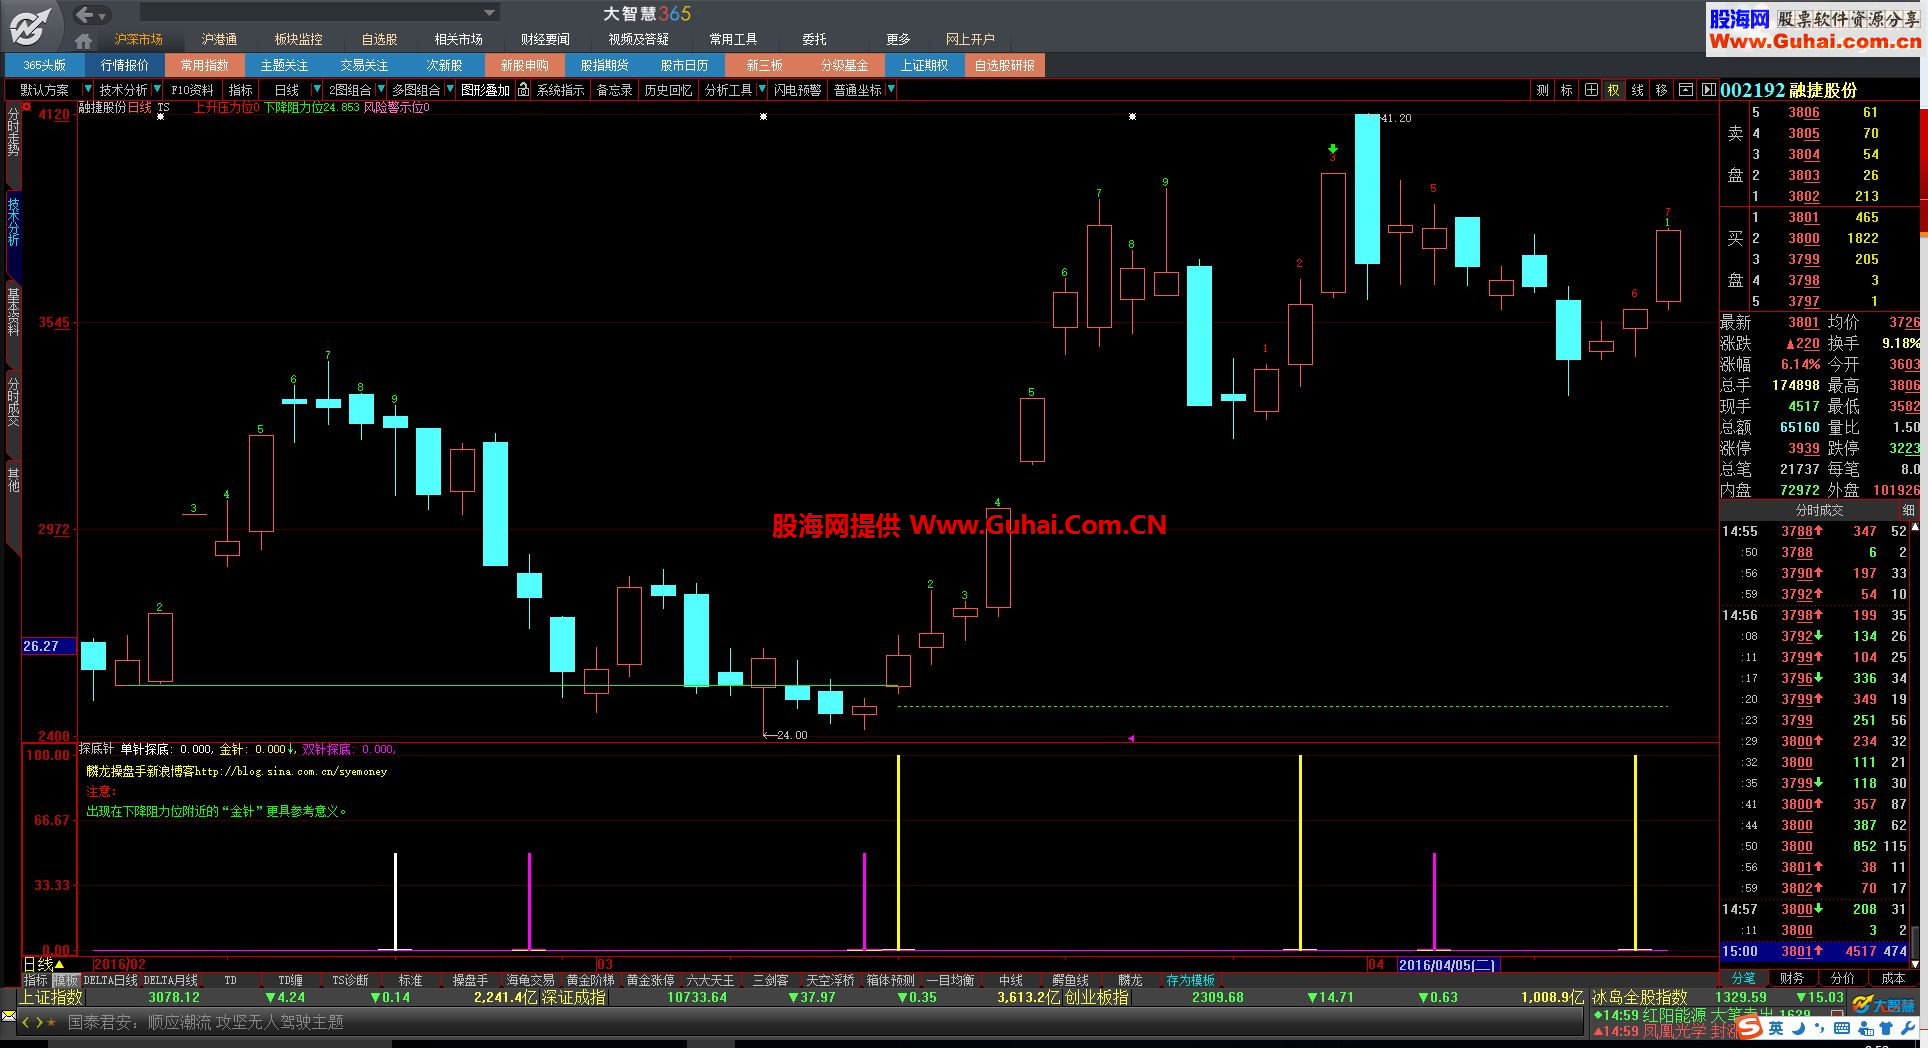Open the 常用工具 menu
The height and width of the screenshot is (1048, 1928).
point(733,40)
